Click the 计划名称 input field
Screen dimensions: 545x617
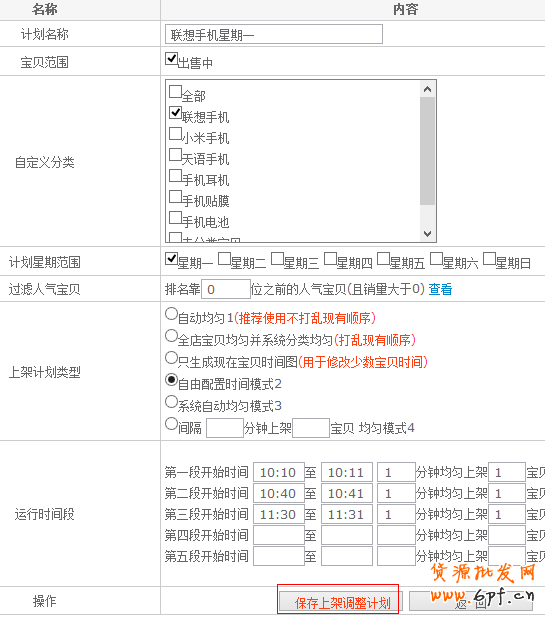coord(274,34)
